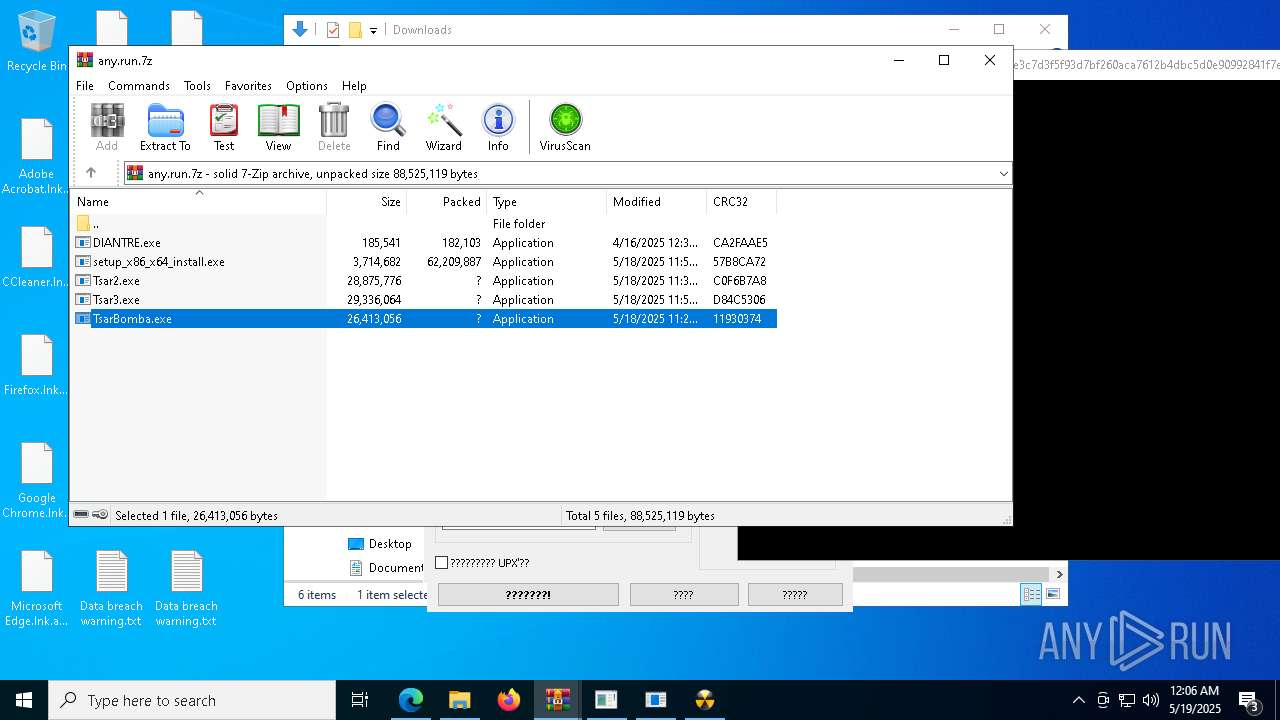
Task: Sort by Size column header
Action: [366, 202]
